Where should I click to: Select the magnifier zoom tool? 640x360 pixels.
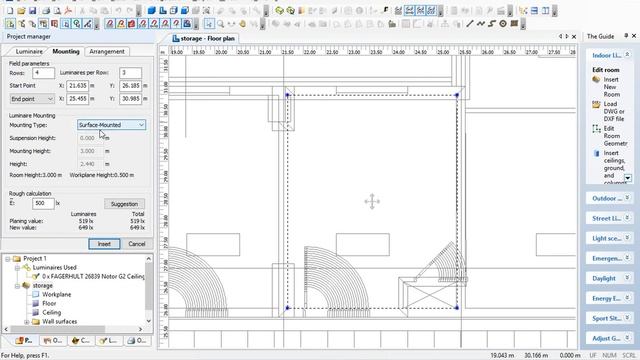220,24
